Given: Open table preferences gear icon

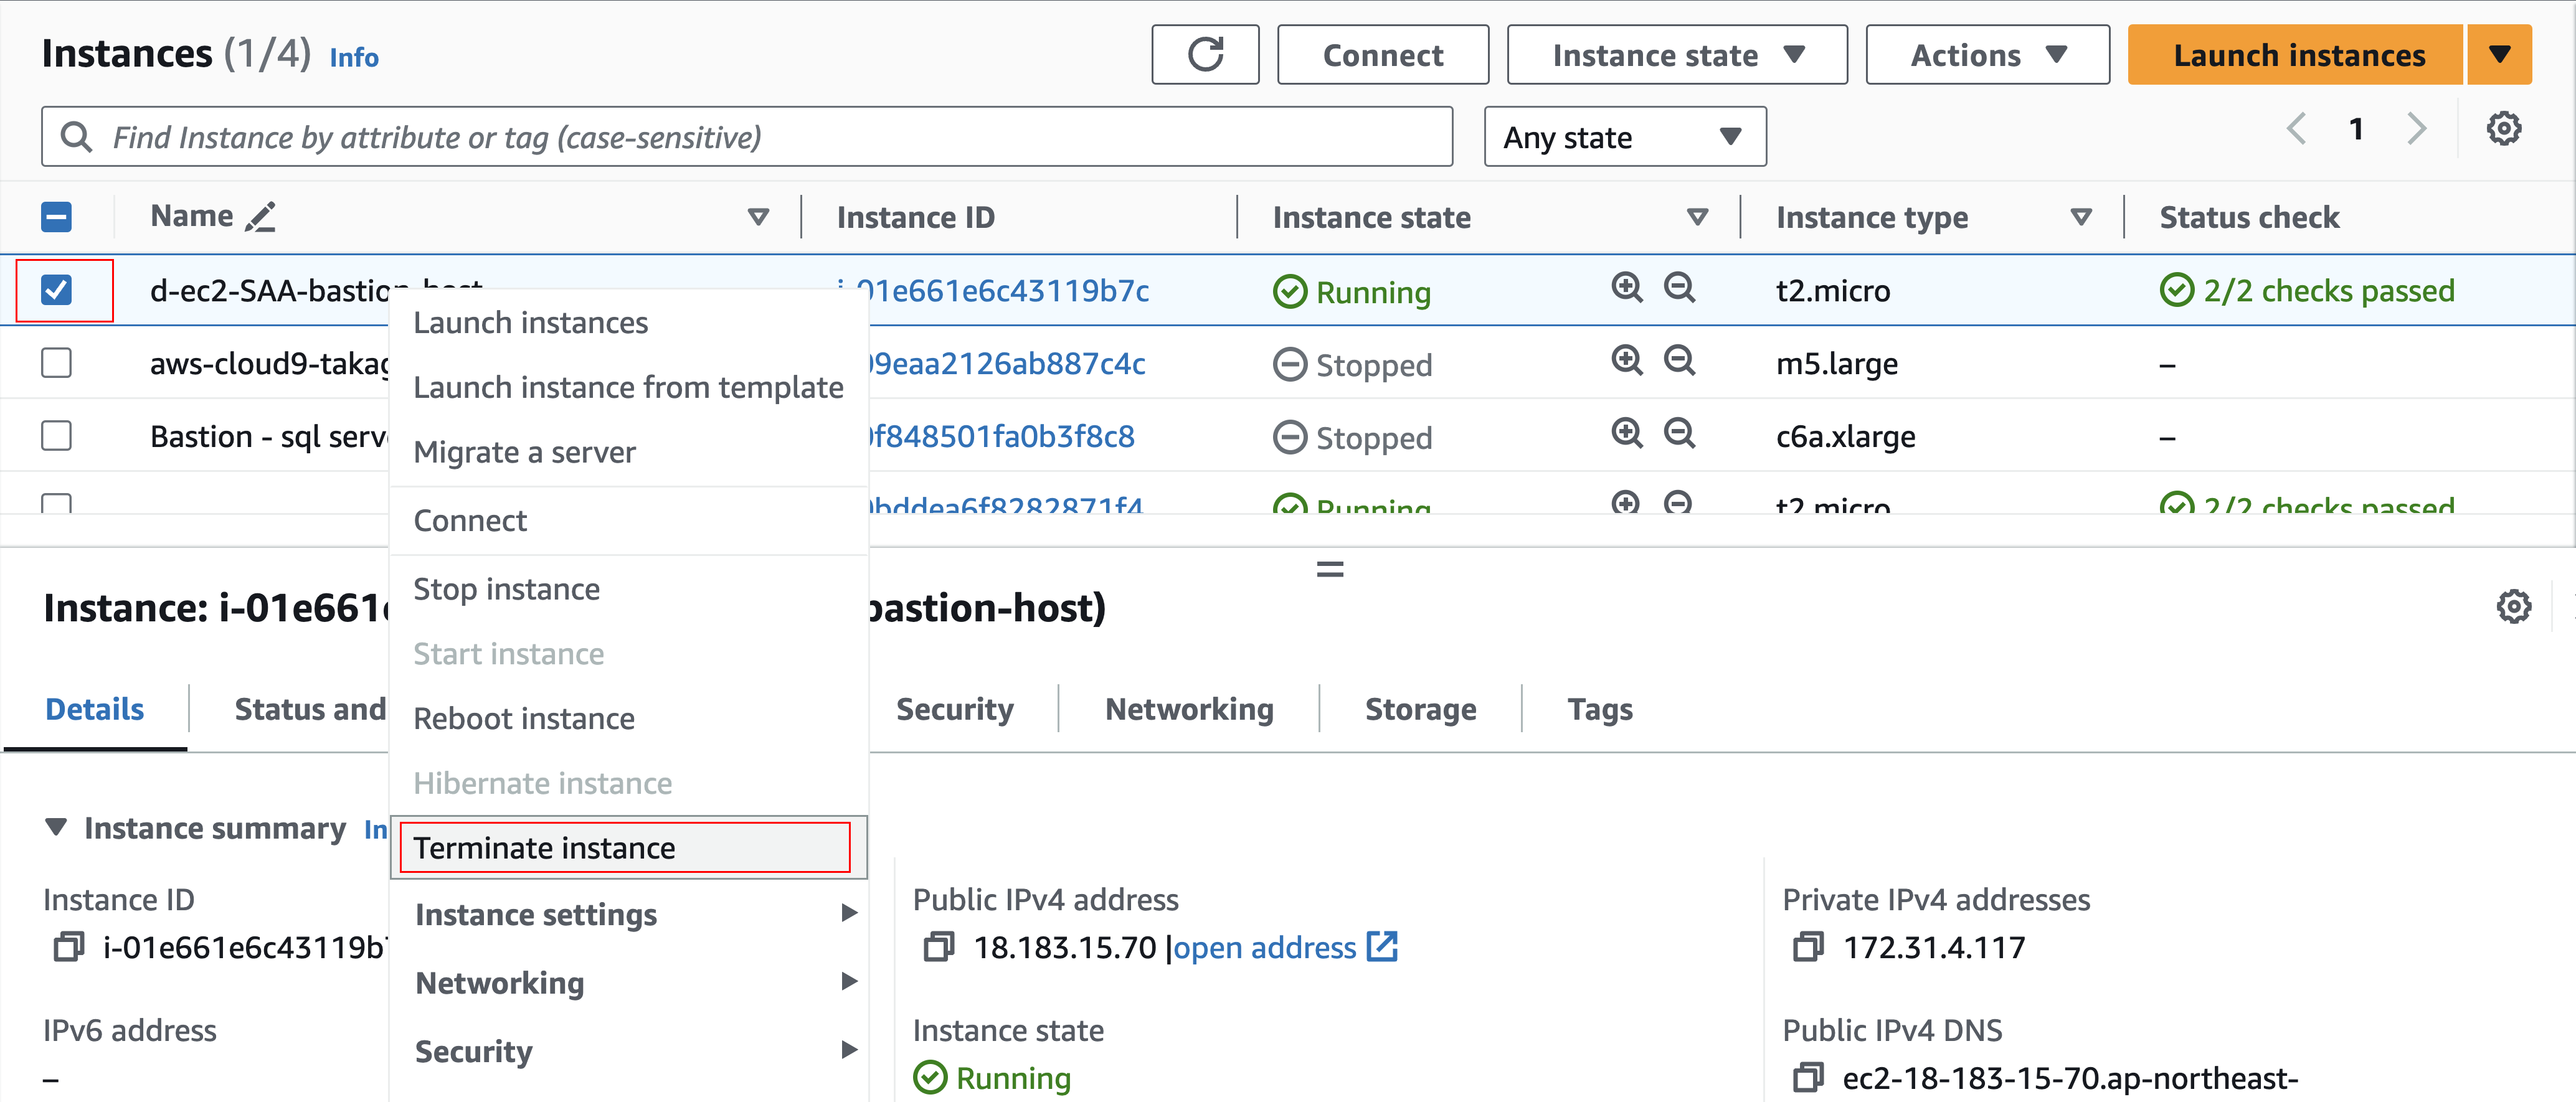Looking at the screenshot, I should click(x=2503, y=129).
